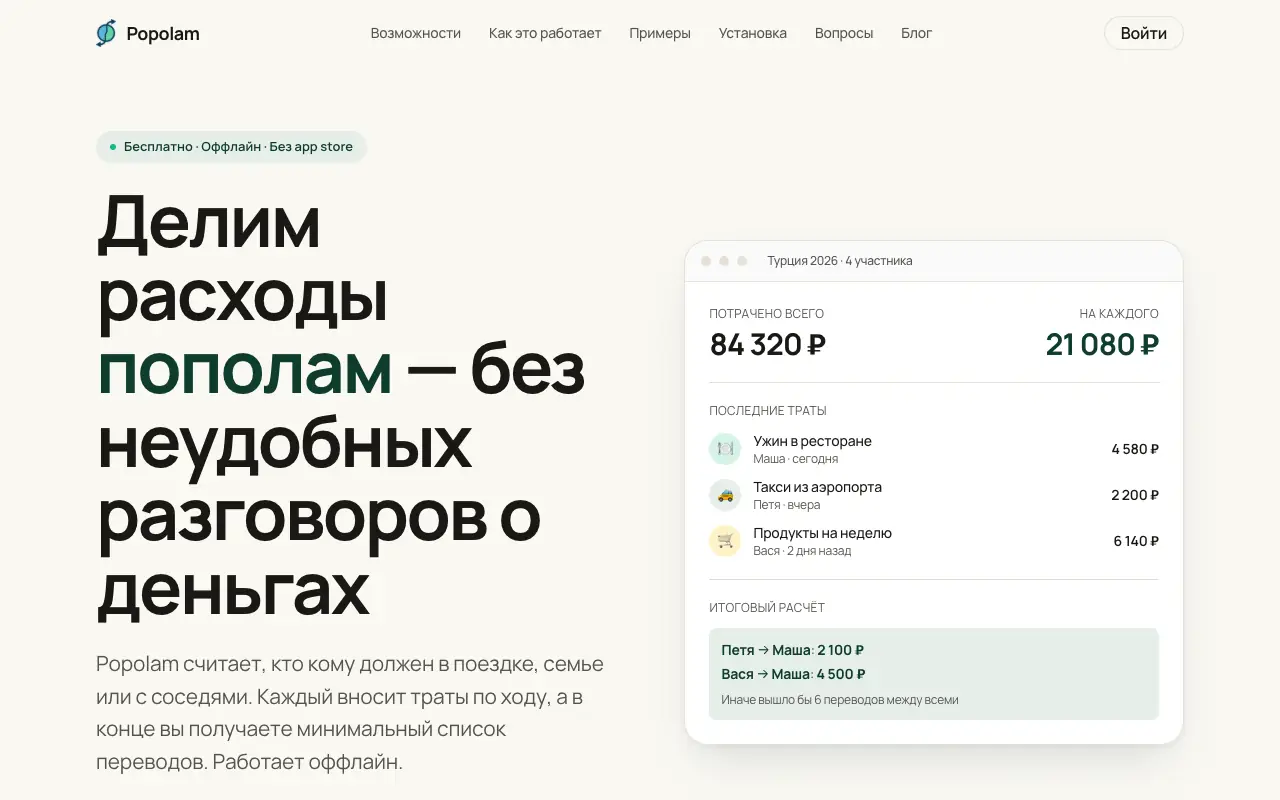Click the total spent 84 320 ₽
The width and height of the screenshot is (1280, 800).
[x=768, y=345]
